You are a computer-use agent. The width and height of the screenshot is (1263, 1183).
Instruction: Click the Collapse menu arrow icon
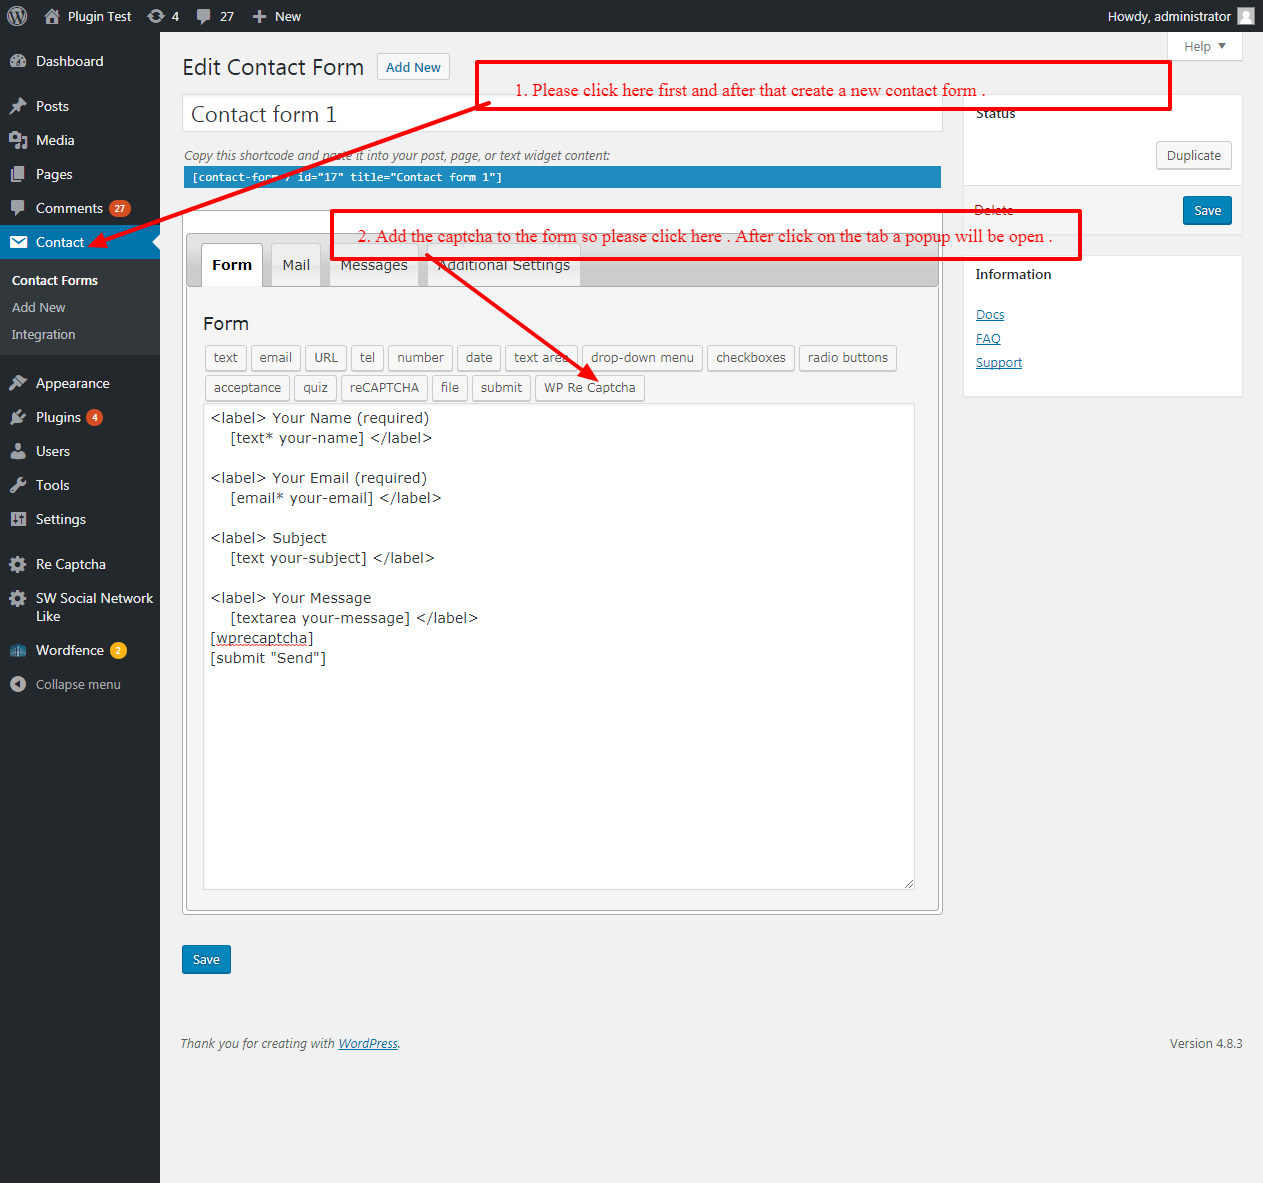[18, 684]
